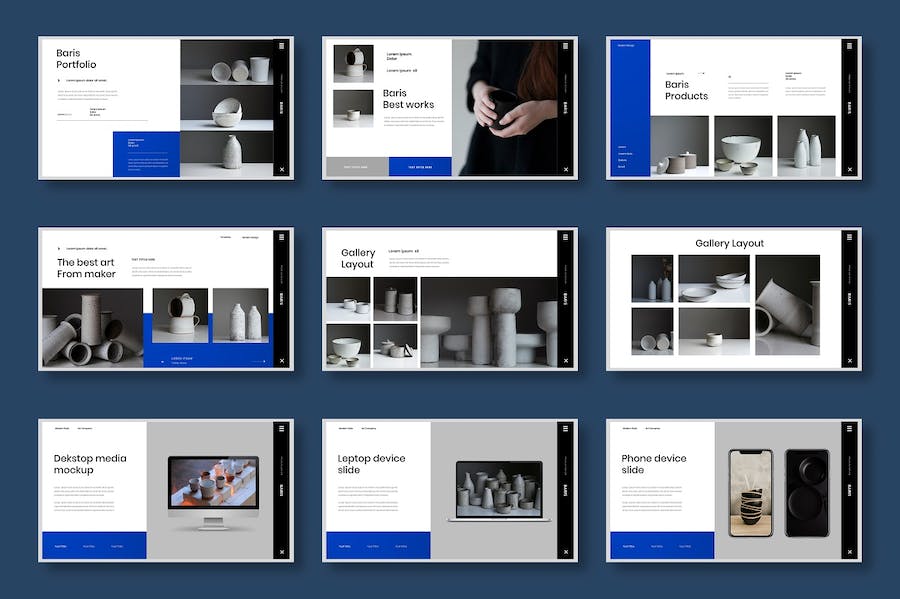Click blue sidebar panel on Baris Products slide
The height and width of the screenshot is (599, 900).
tap(630, 108)
